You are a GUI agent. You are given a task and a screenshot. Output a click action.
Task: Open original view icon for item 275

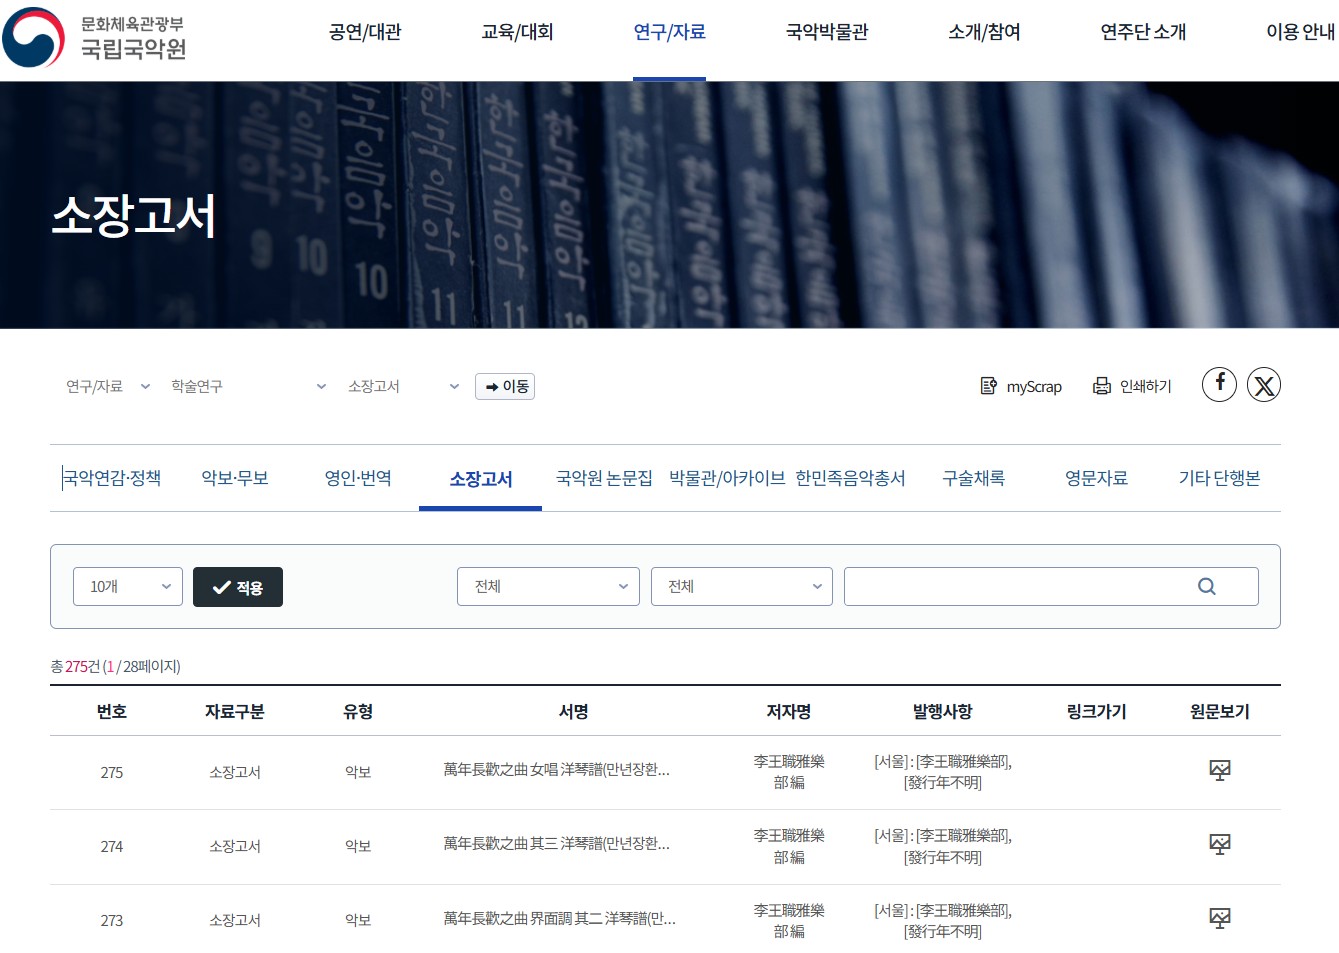click(1219, 770)
